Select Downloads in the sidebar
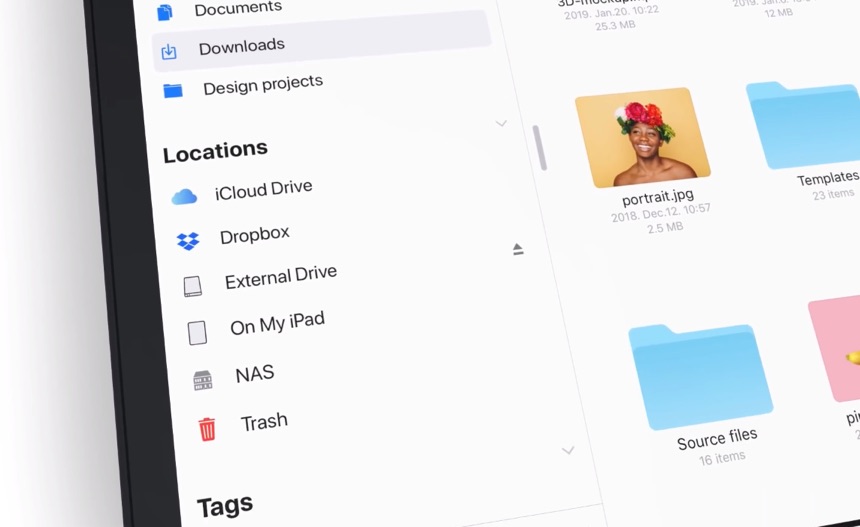The width and height of the screenshot is (860, 527). 321,43
